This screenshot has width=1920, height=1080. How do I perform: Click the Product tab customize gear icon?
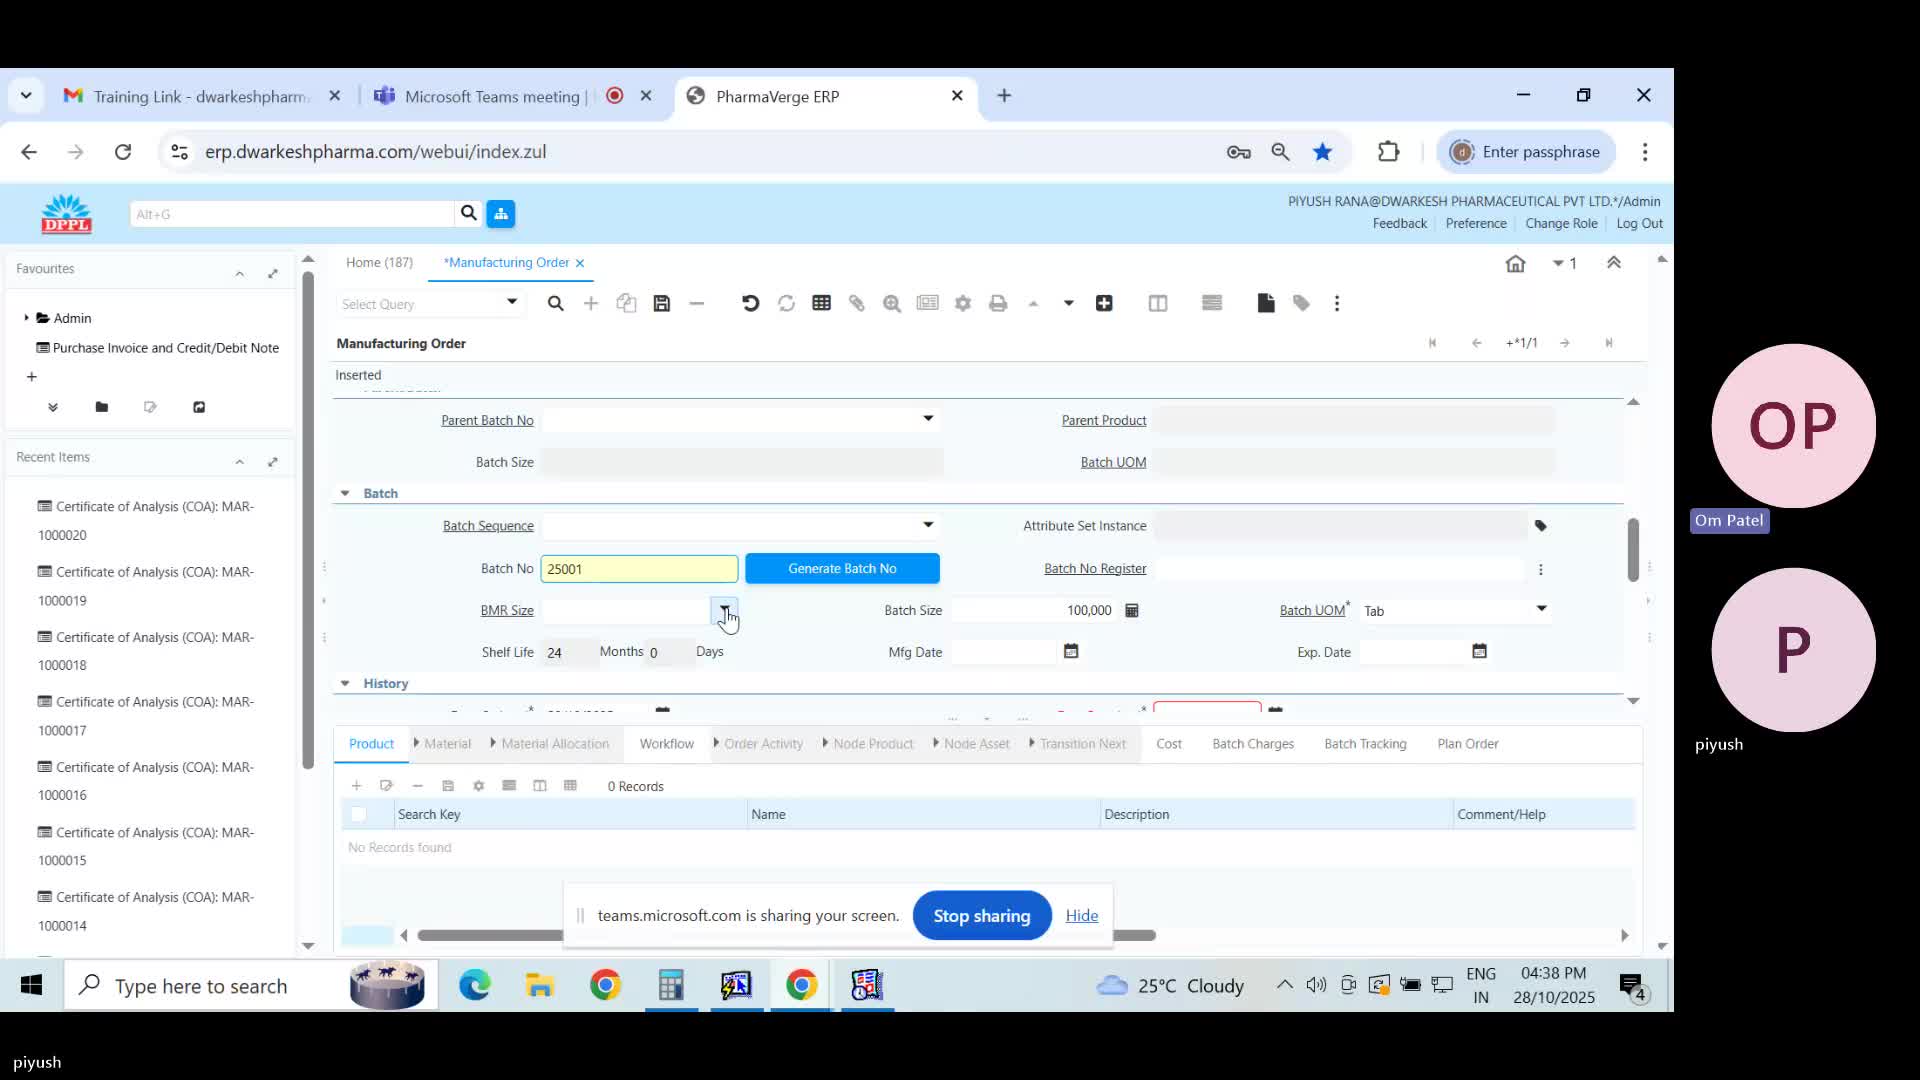(x=479, y=786)
